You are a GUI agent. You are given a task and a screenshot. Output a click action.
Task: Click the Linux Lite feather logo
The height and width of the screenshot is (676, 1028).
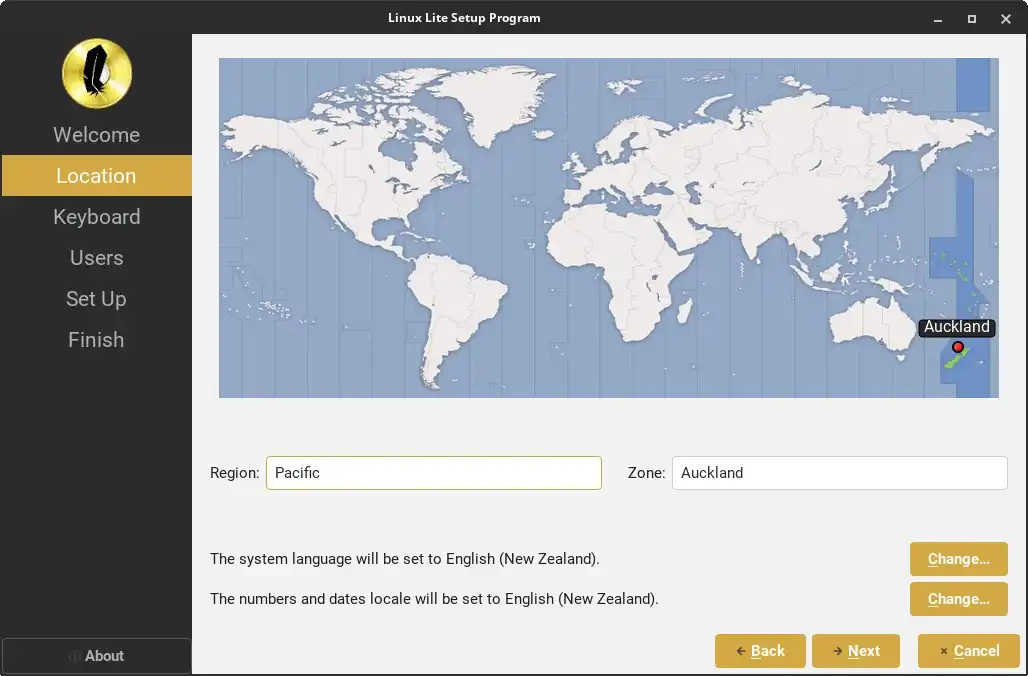click(x=97, y=73)
